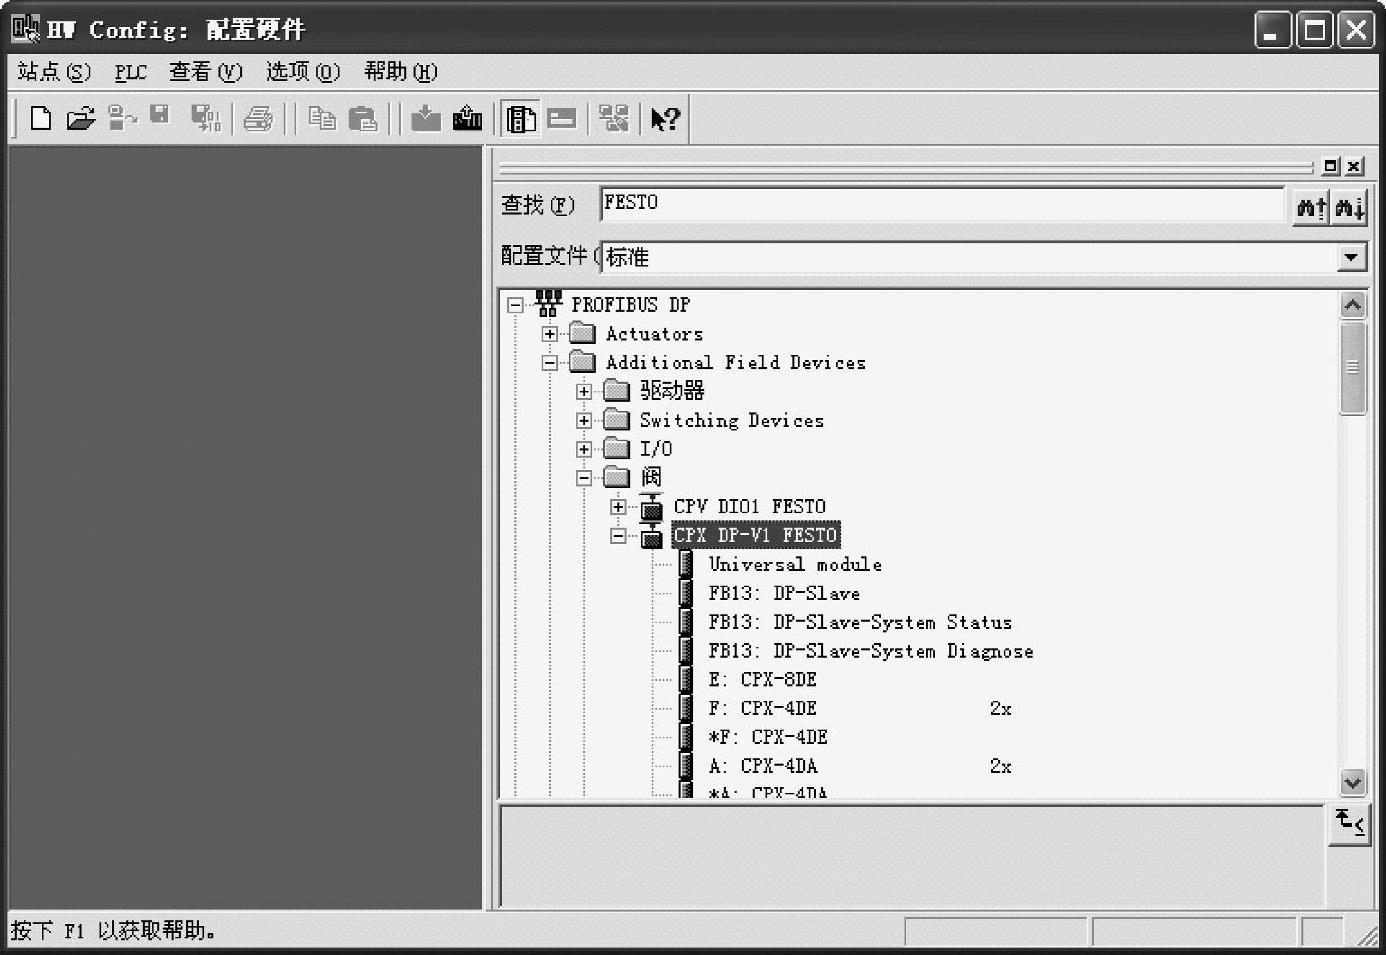
Task: Select the CPX DP-V1 FESTO device
Action: pyautogui.click(x=755, y=535)
